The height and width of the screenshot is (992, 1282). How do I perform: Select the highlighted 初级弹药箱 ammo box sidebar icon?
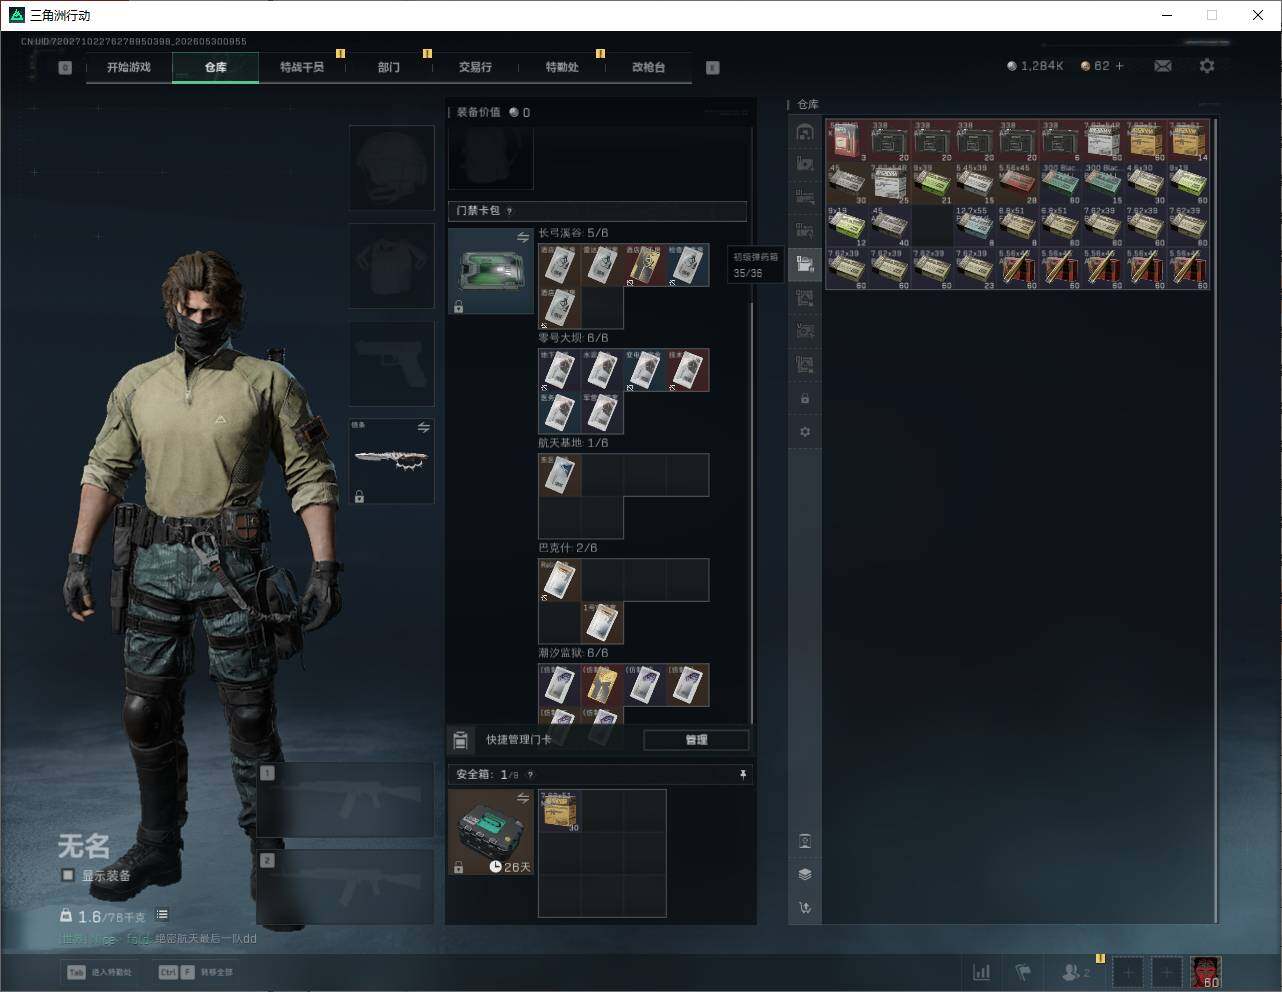click(x=805, y=265)
